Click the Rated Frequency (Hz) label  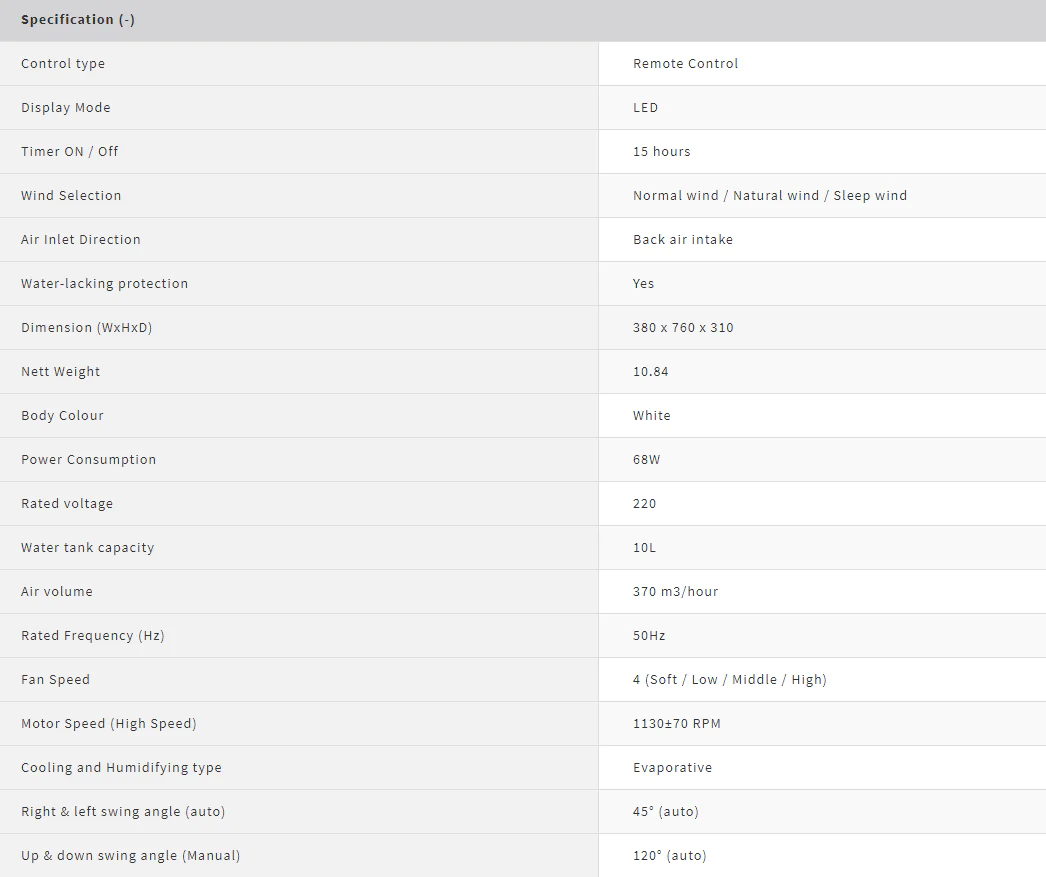[93, 636]
